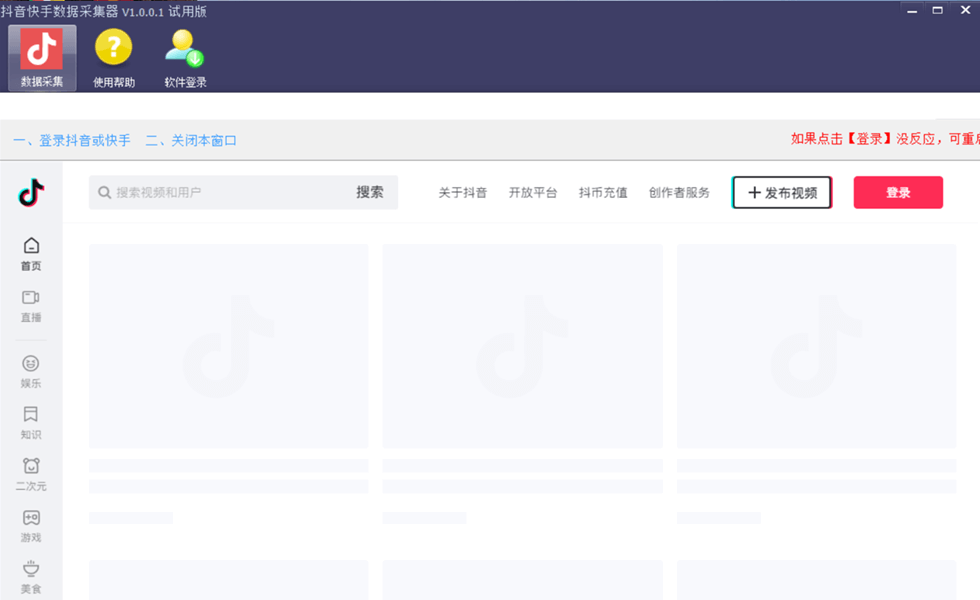Open the 数据采集 data collection tool
Viewport: 980px width, 600px height.
[x=42, y=58]
